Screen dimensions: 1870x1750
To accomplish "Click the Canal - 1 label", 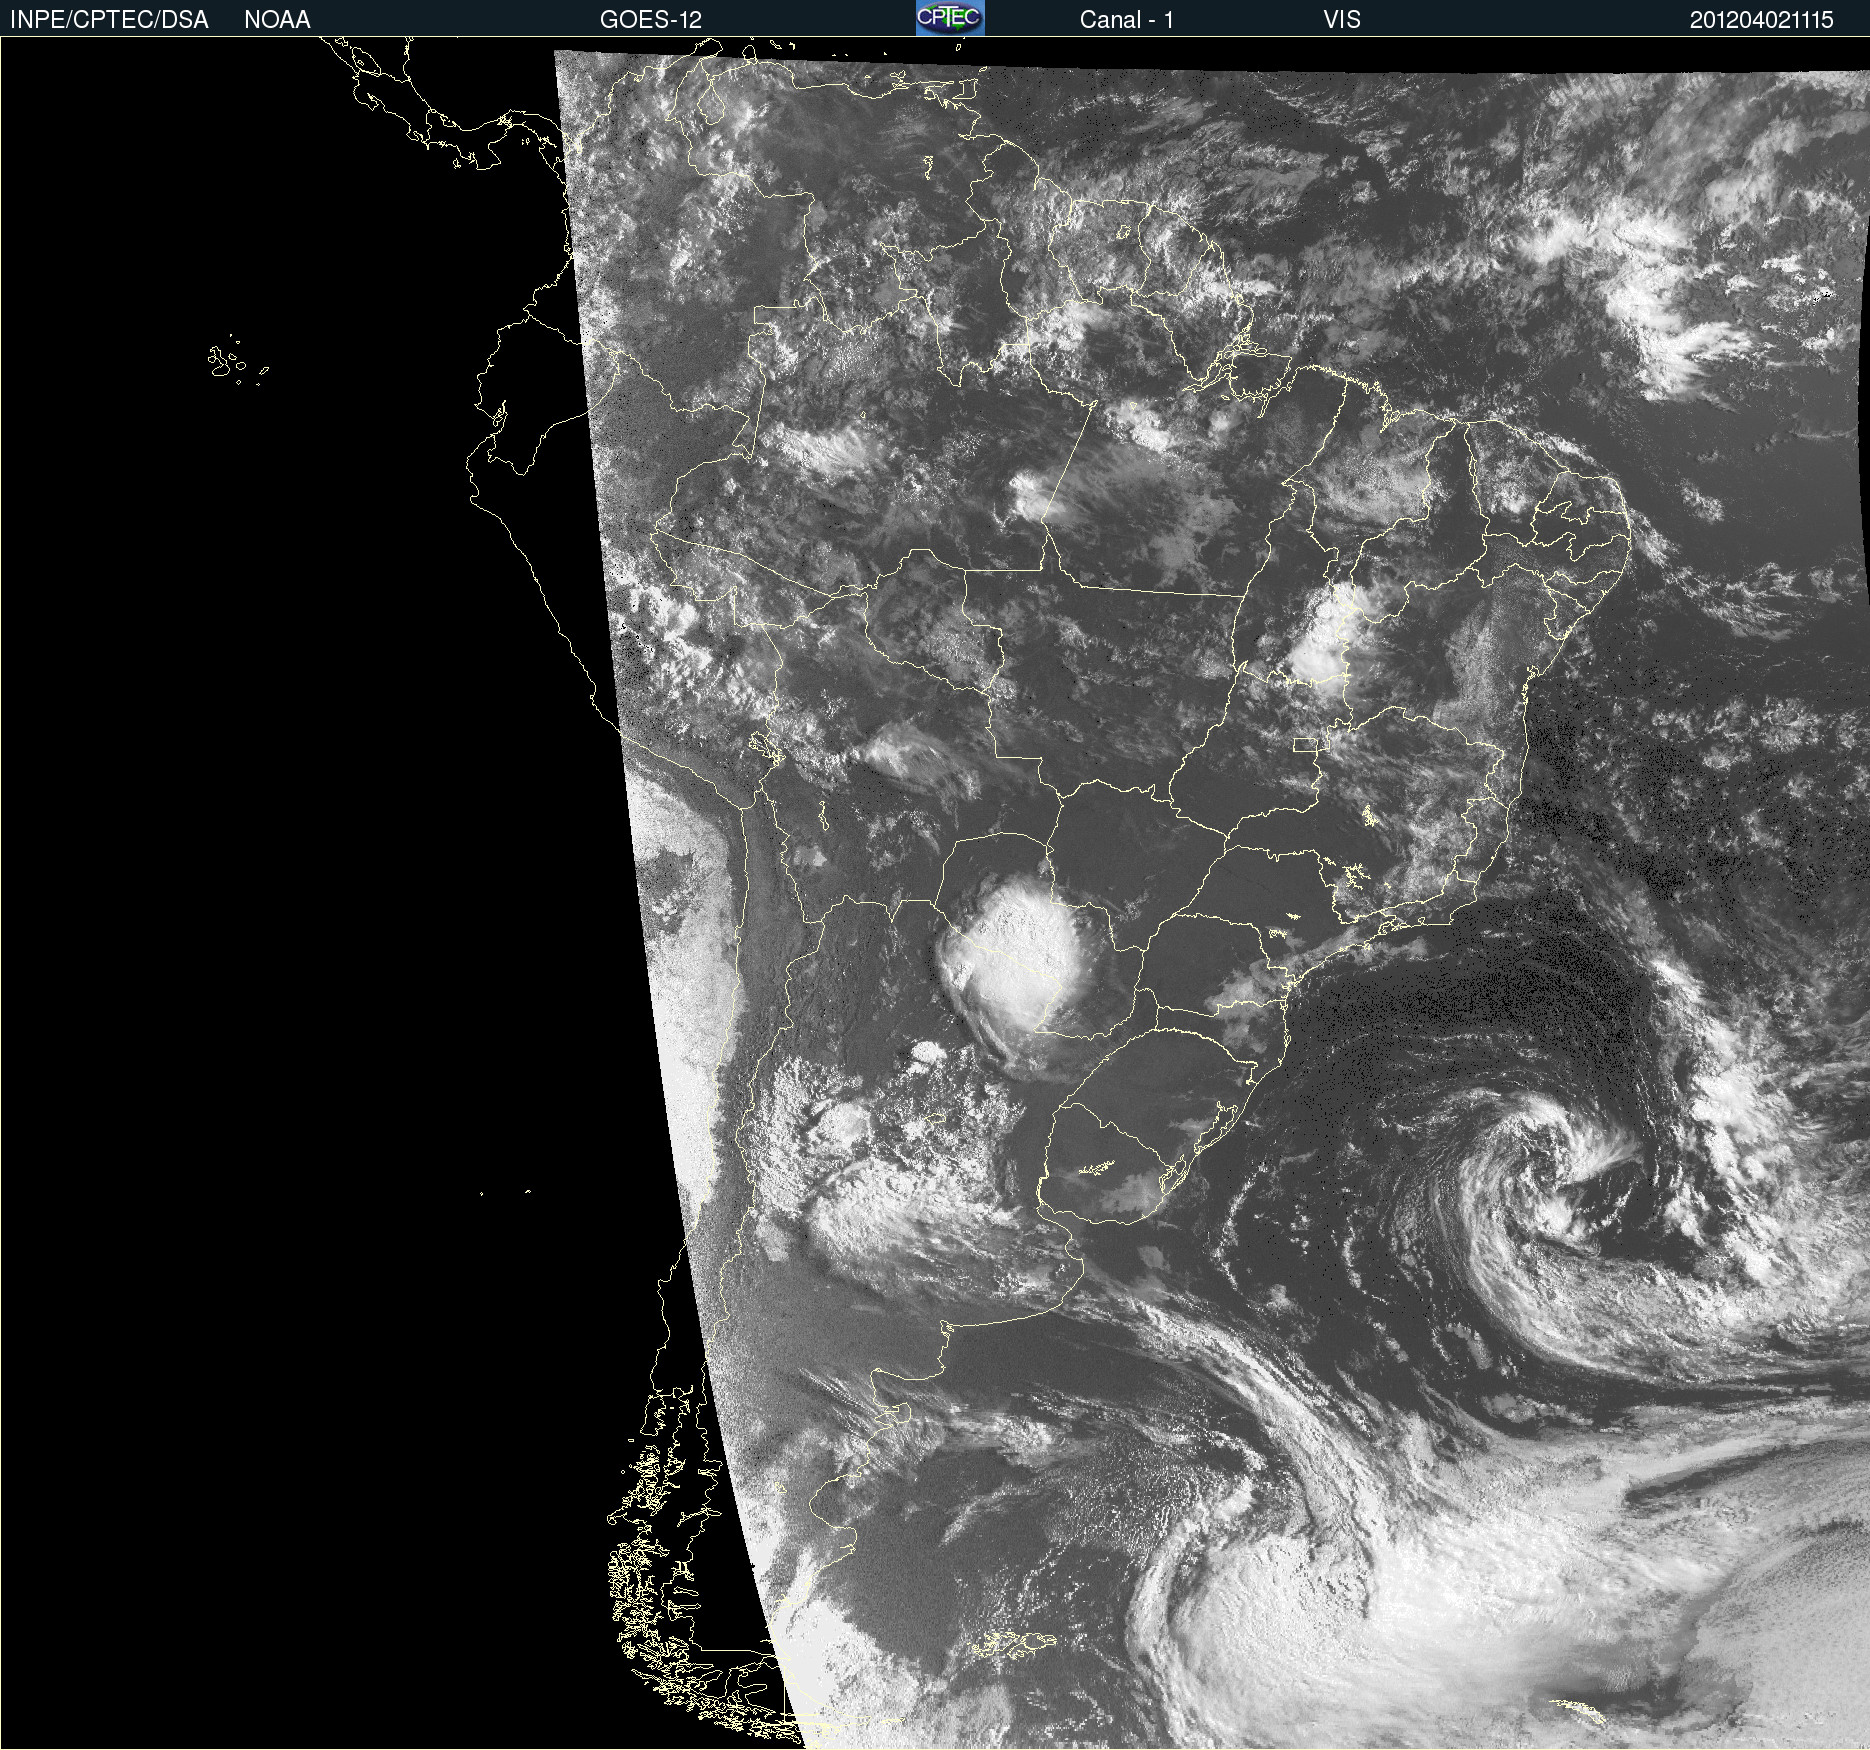I will click(1127, 20).
